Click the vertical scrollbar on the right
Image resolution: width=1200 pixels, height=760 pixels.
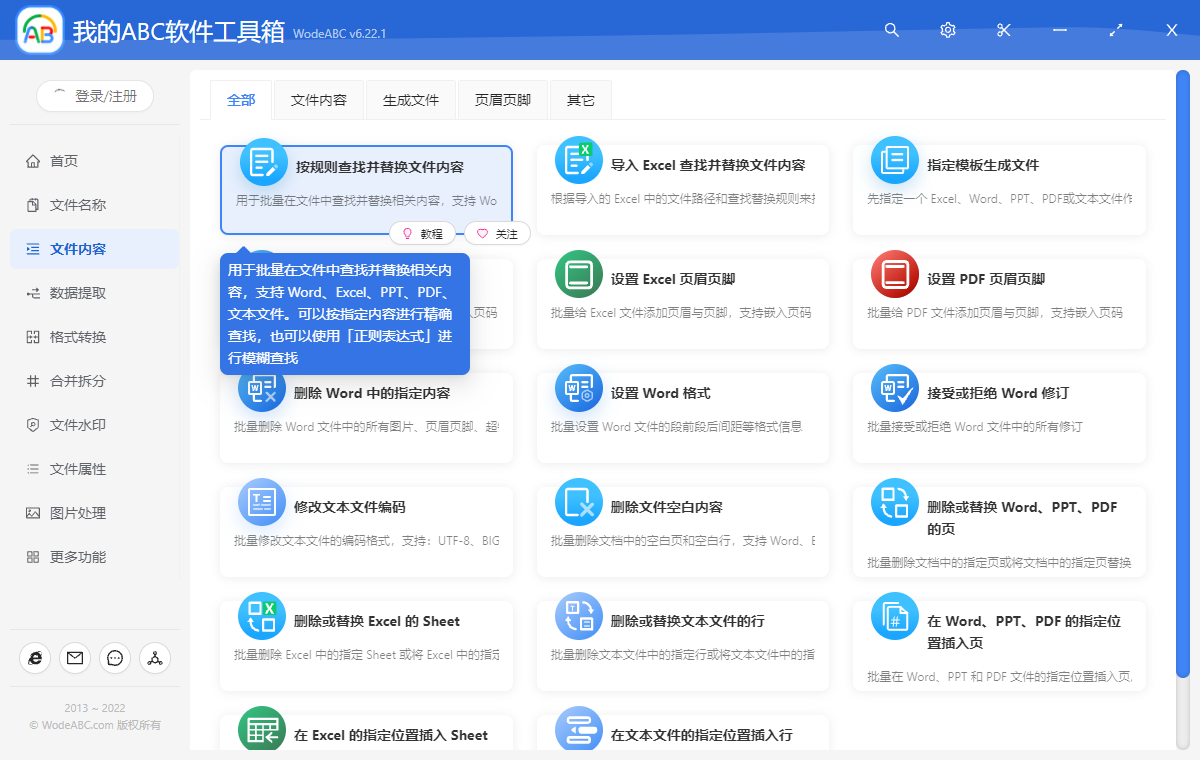click(x=1183, y=380)
